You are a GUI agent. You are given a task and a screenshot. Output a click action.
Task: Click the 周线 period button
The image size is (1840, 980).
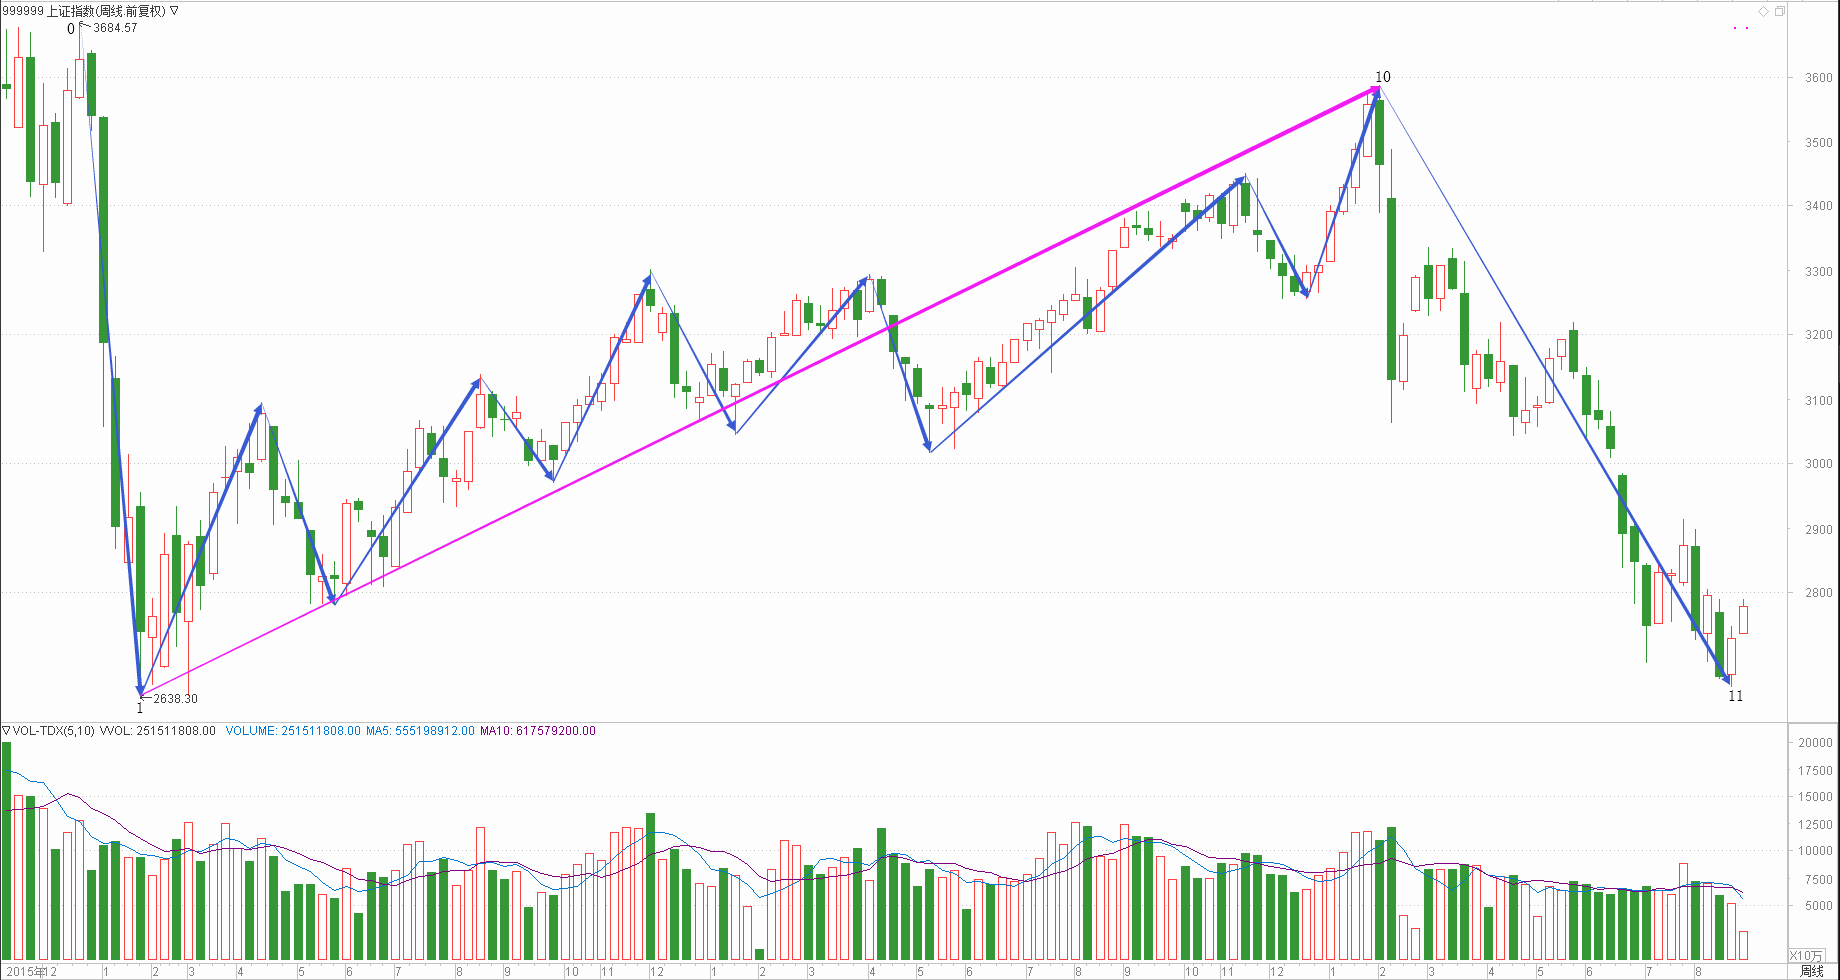coord(1811,971)
